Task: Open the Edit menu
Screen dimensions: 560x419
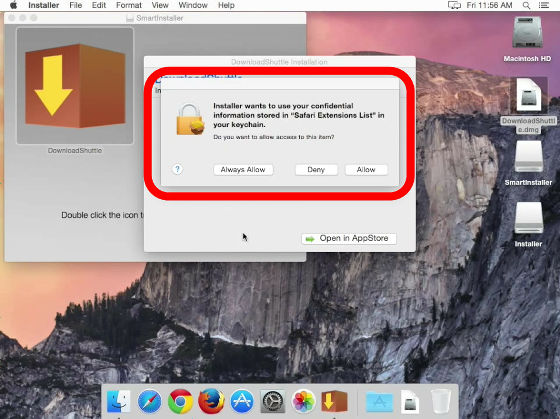Action: coord(99,5)
